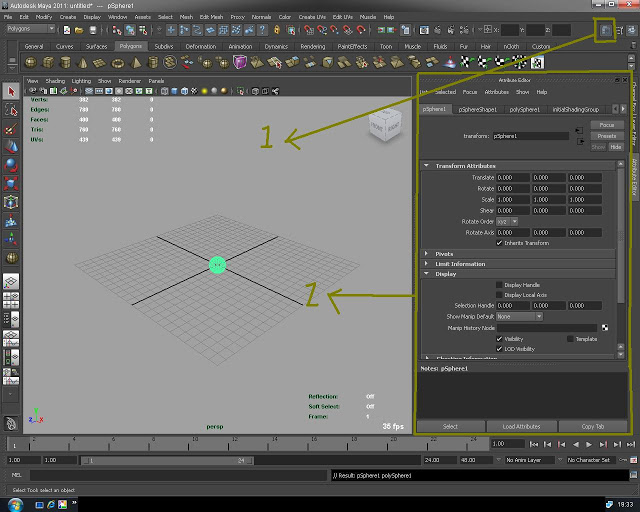Switch to the Animation shelf tab
The image size is (640, 512).
point(240,47)
